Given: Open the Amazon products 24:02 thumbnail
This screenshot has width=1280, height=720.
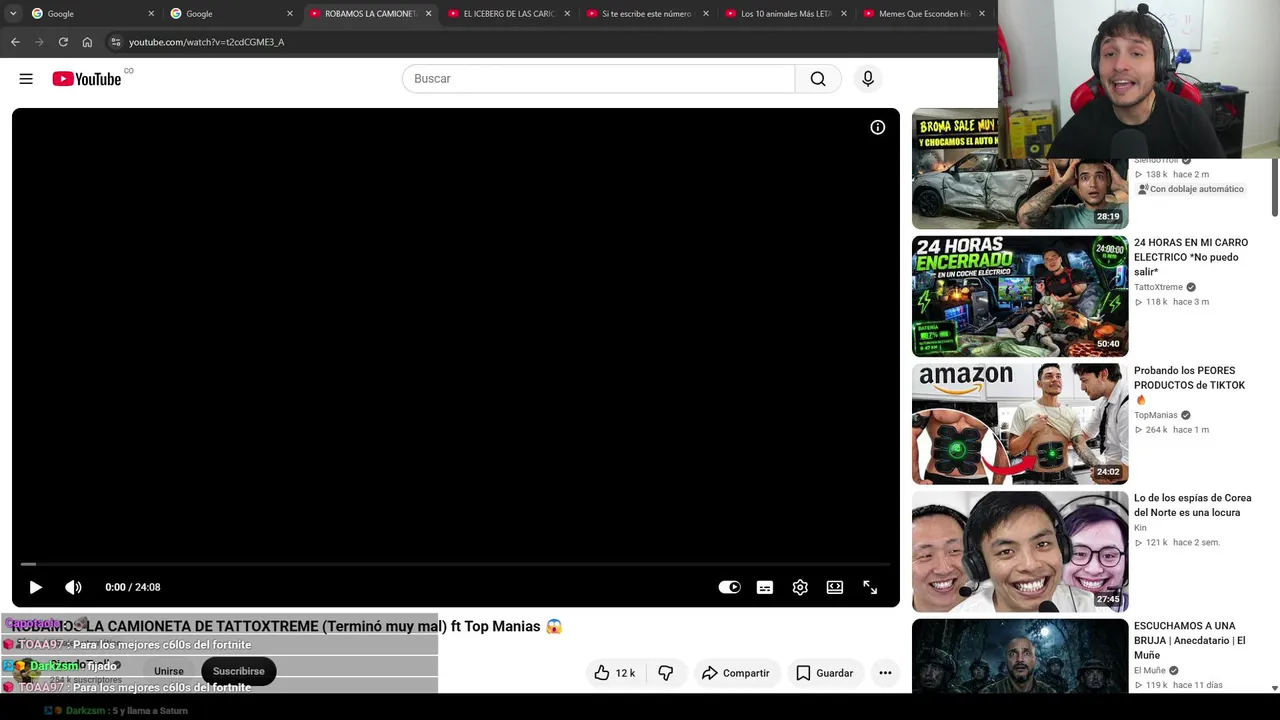Looking at the screenshot, I should coord(1020,424).
